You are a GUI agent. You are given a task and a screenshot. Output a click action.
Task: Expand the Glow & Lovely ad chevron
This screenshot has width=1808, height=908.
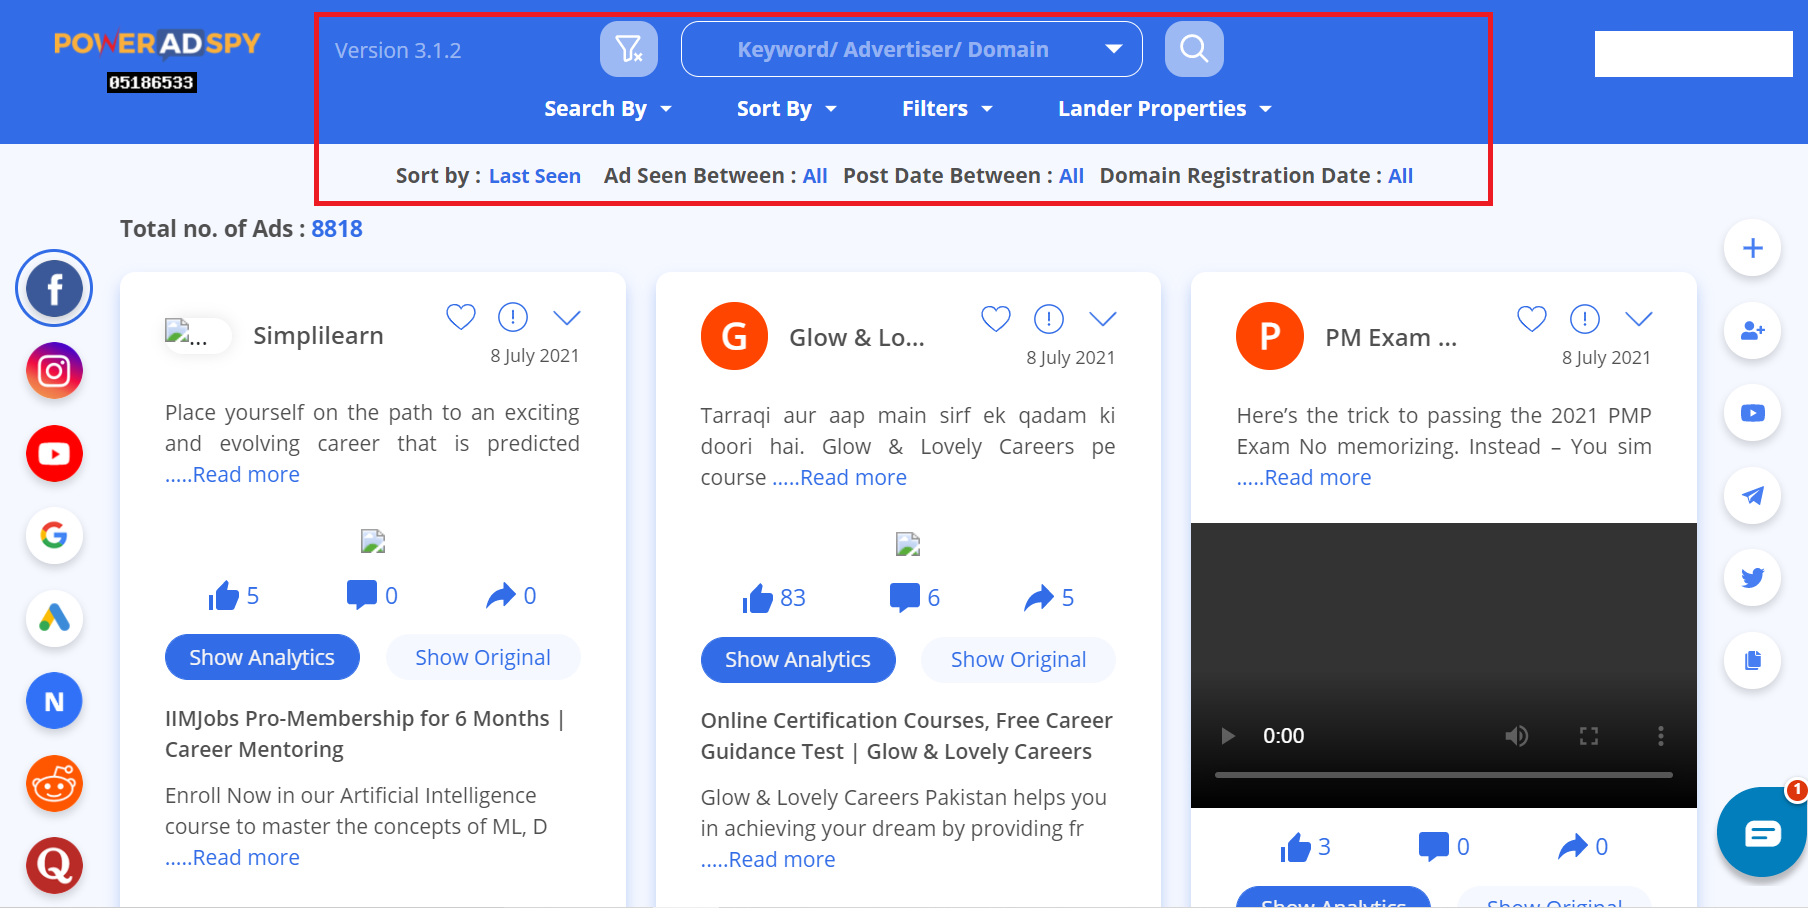[1103, 319]
